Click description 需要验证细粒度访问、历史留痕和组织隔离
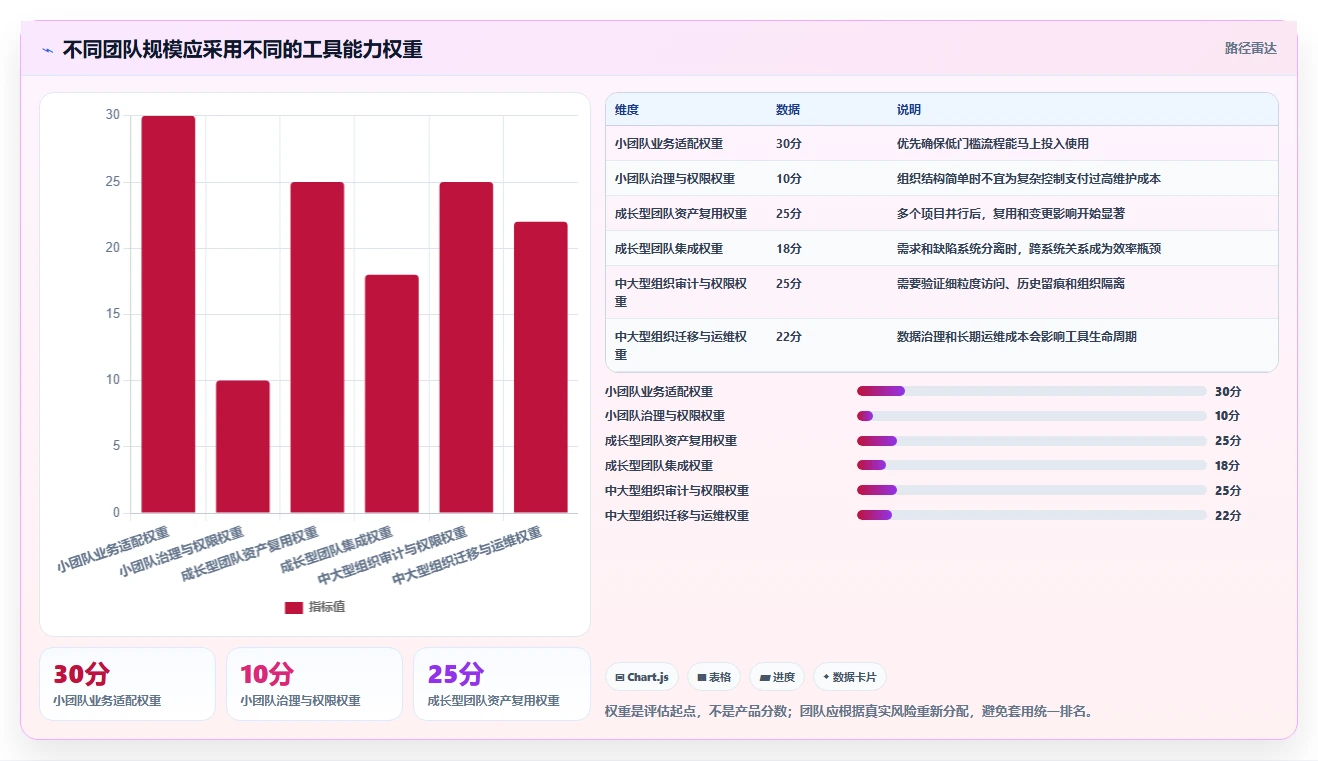This screenshot has height=761, width=1318. 1011,284
